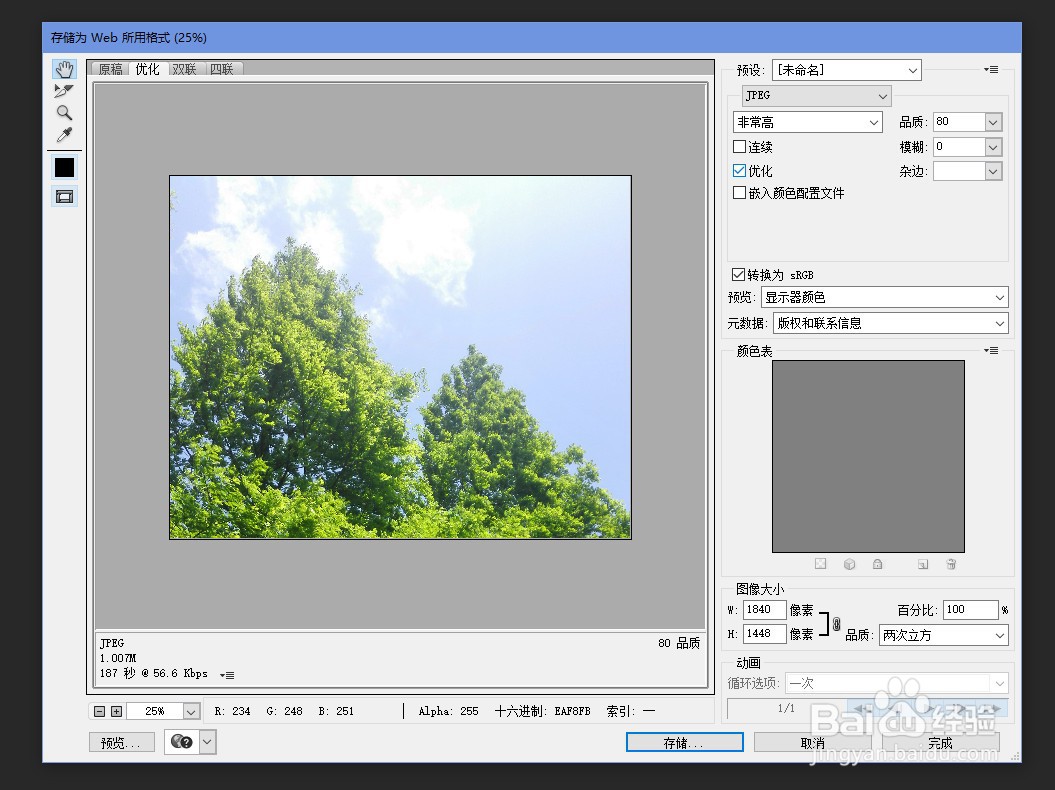Click the zoom out minus icon
This screenshot has height=790, width=1055.
tap(100, 711)
